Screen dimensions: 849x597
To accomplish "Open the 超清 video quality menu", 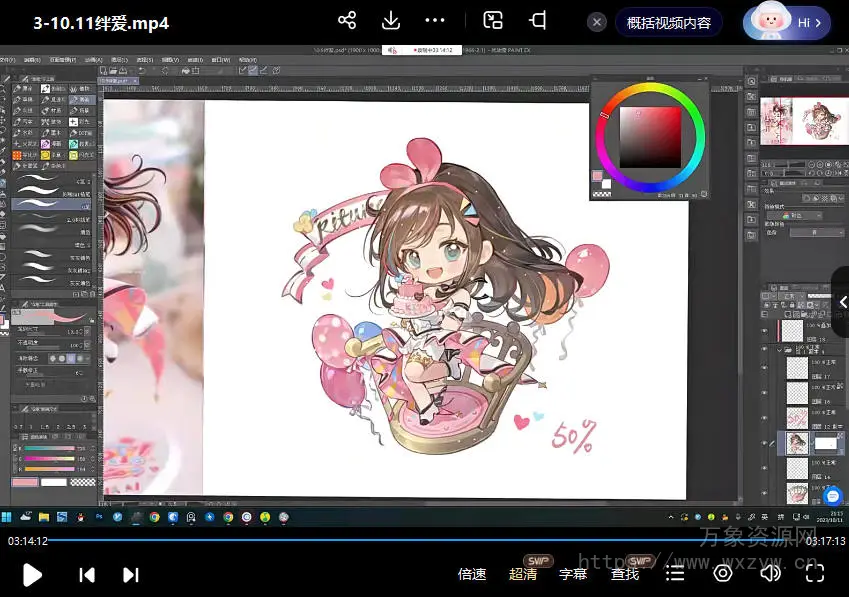I will coord(523,574).
